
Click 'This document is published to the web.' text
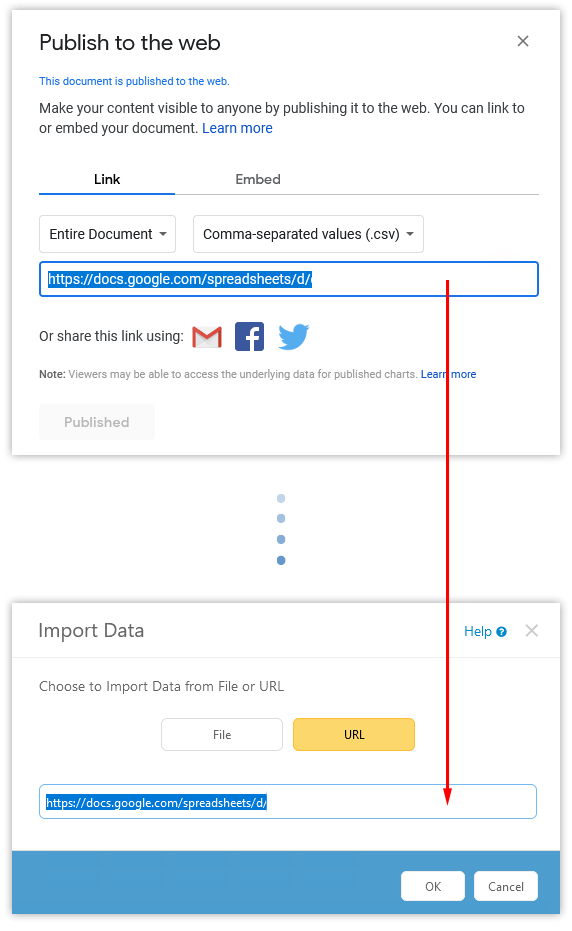point(134,81)
